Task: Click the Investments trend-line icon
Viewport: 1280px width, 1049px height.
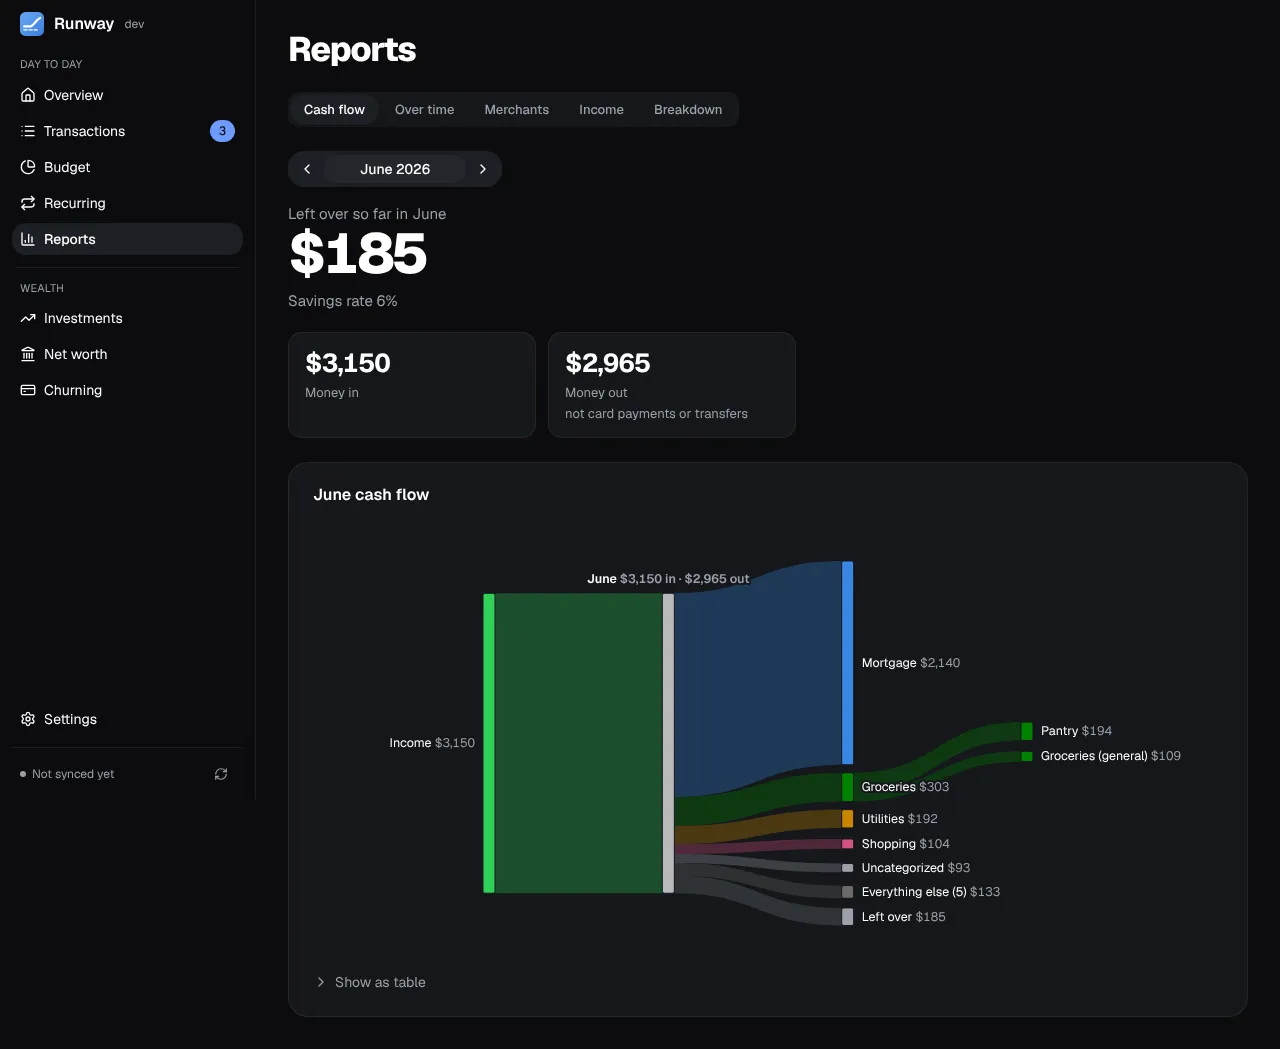Action: tap(28, 318)
